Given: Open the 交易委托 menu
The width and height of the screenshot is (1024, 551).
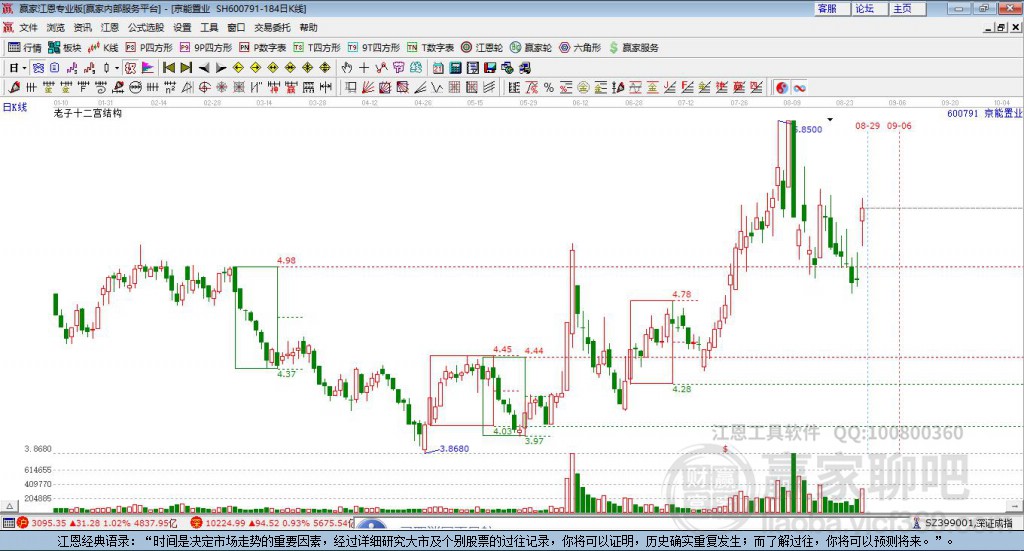Looking at the screenshot, I should click(x=272, y=27).
